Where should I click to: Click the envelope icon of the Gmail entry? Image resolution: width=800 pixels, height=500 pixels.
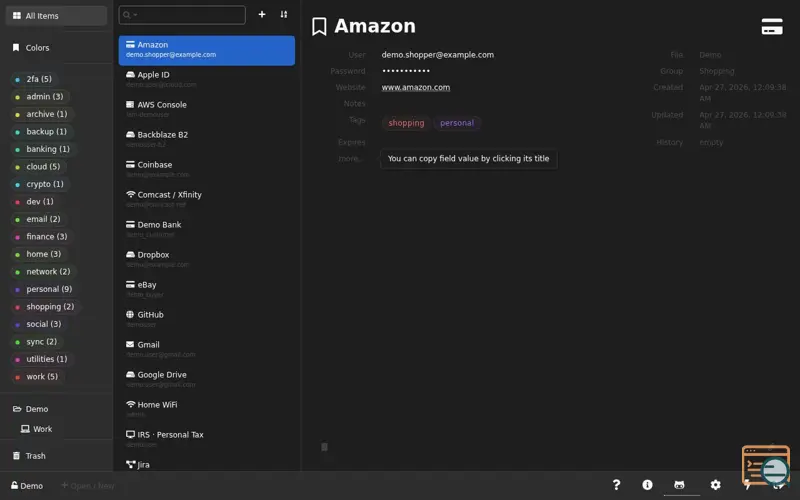point(130,345)
